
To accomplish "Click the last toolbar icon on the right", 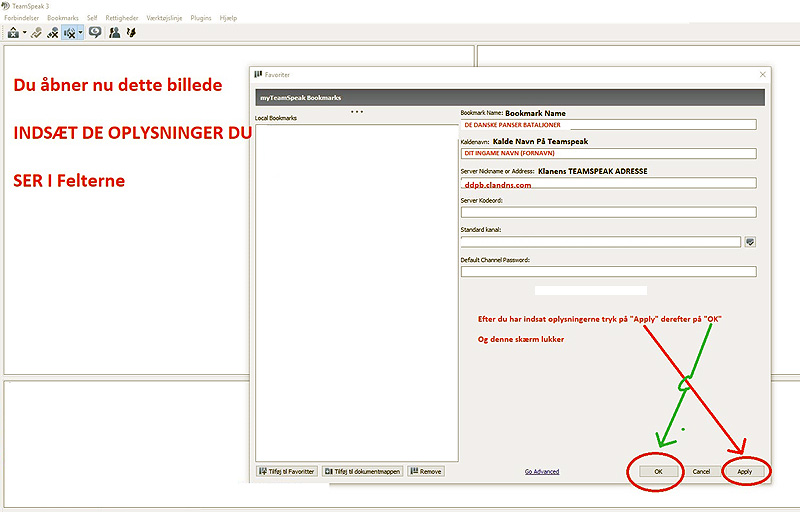I will [x=131, y=32].
